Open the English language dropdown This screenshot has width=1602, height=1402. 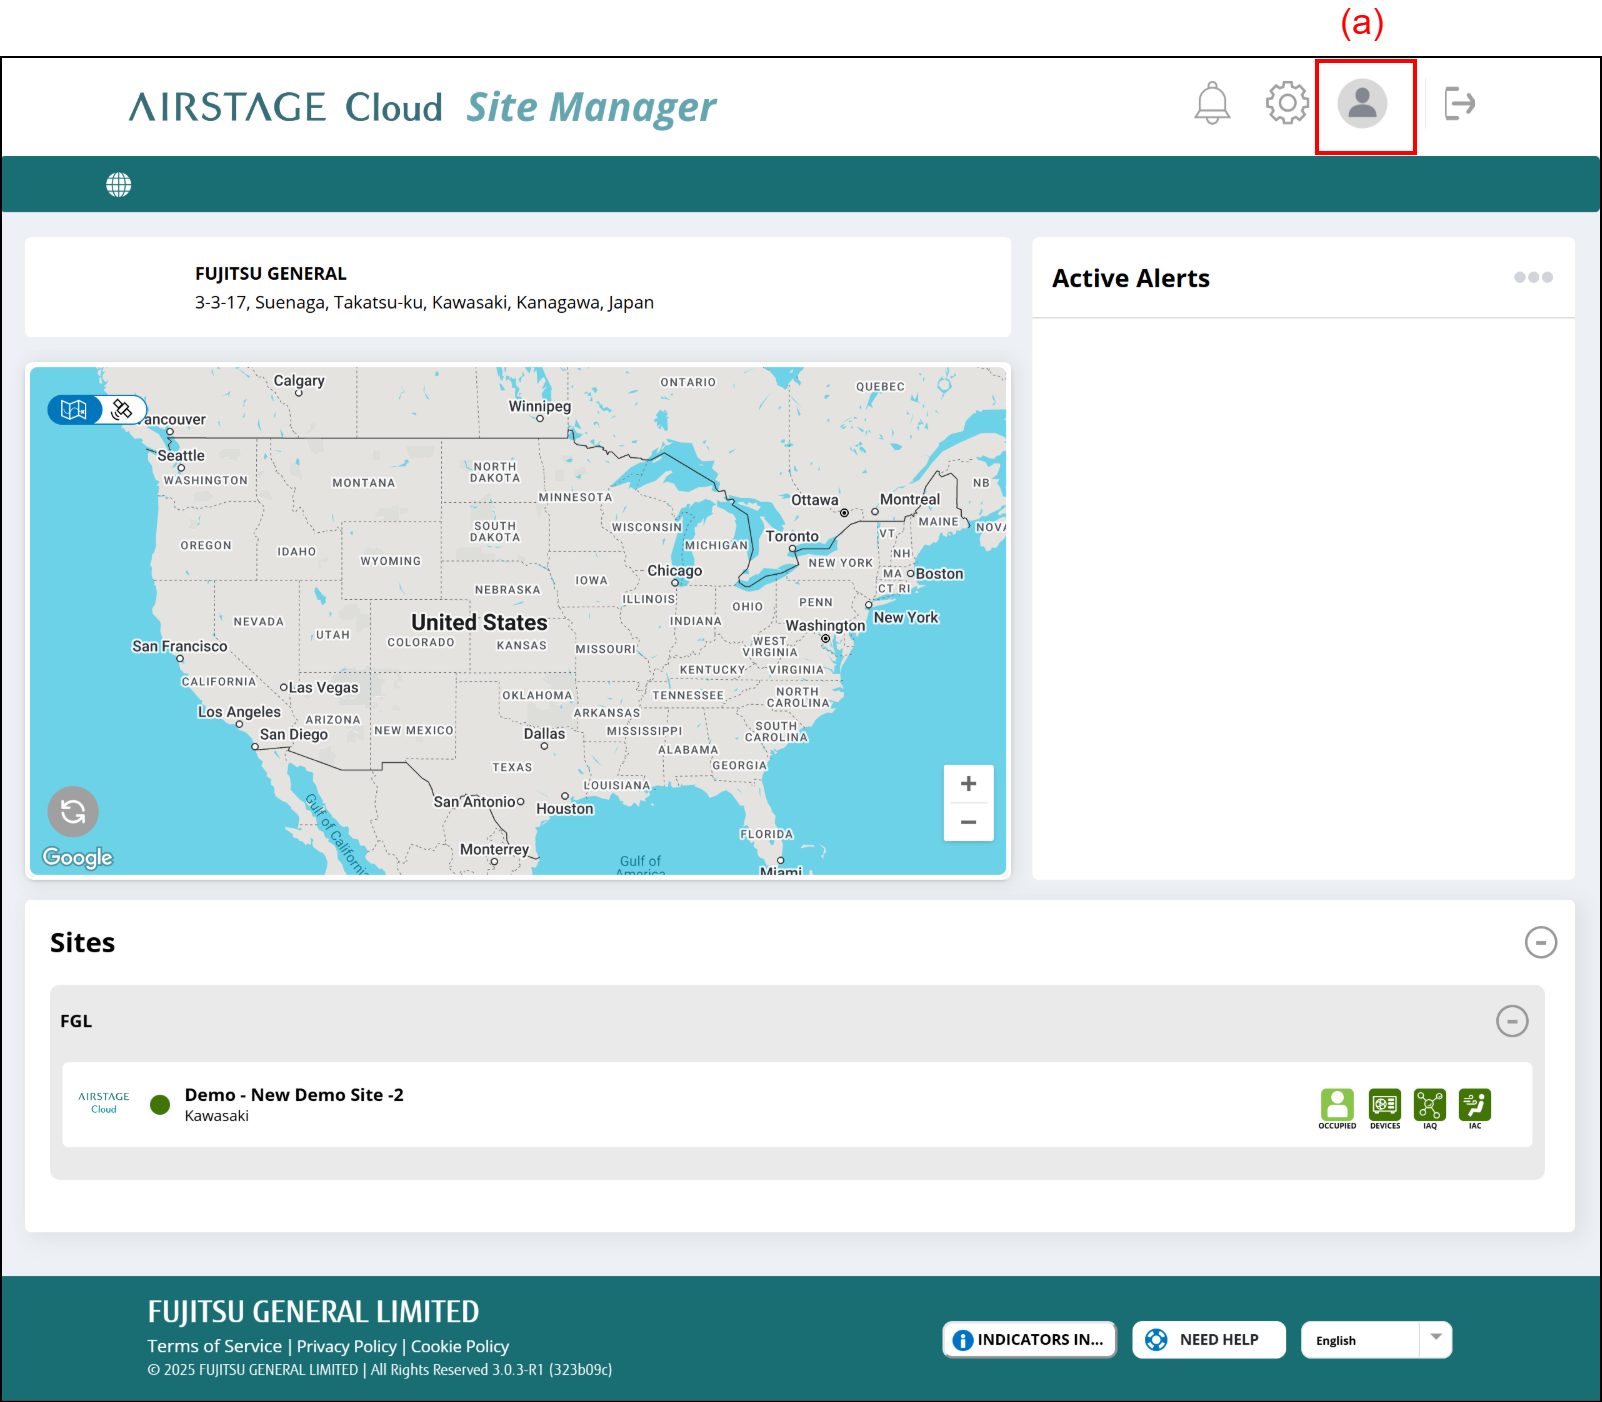[1435, 1340]
